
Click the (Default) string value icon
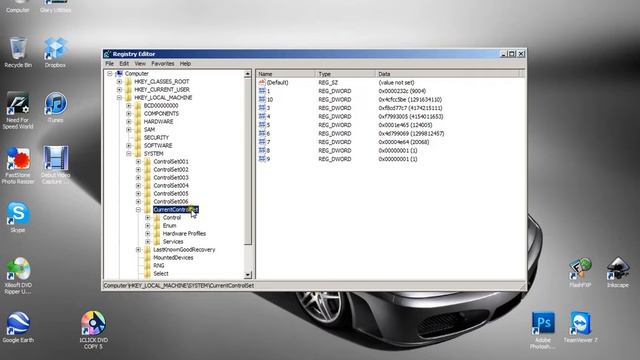(x=262, y=82)
